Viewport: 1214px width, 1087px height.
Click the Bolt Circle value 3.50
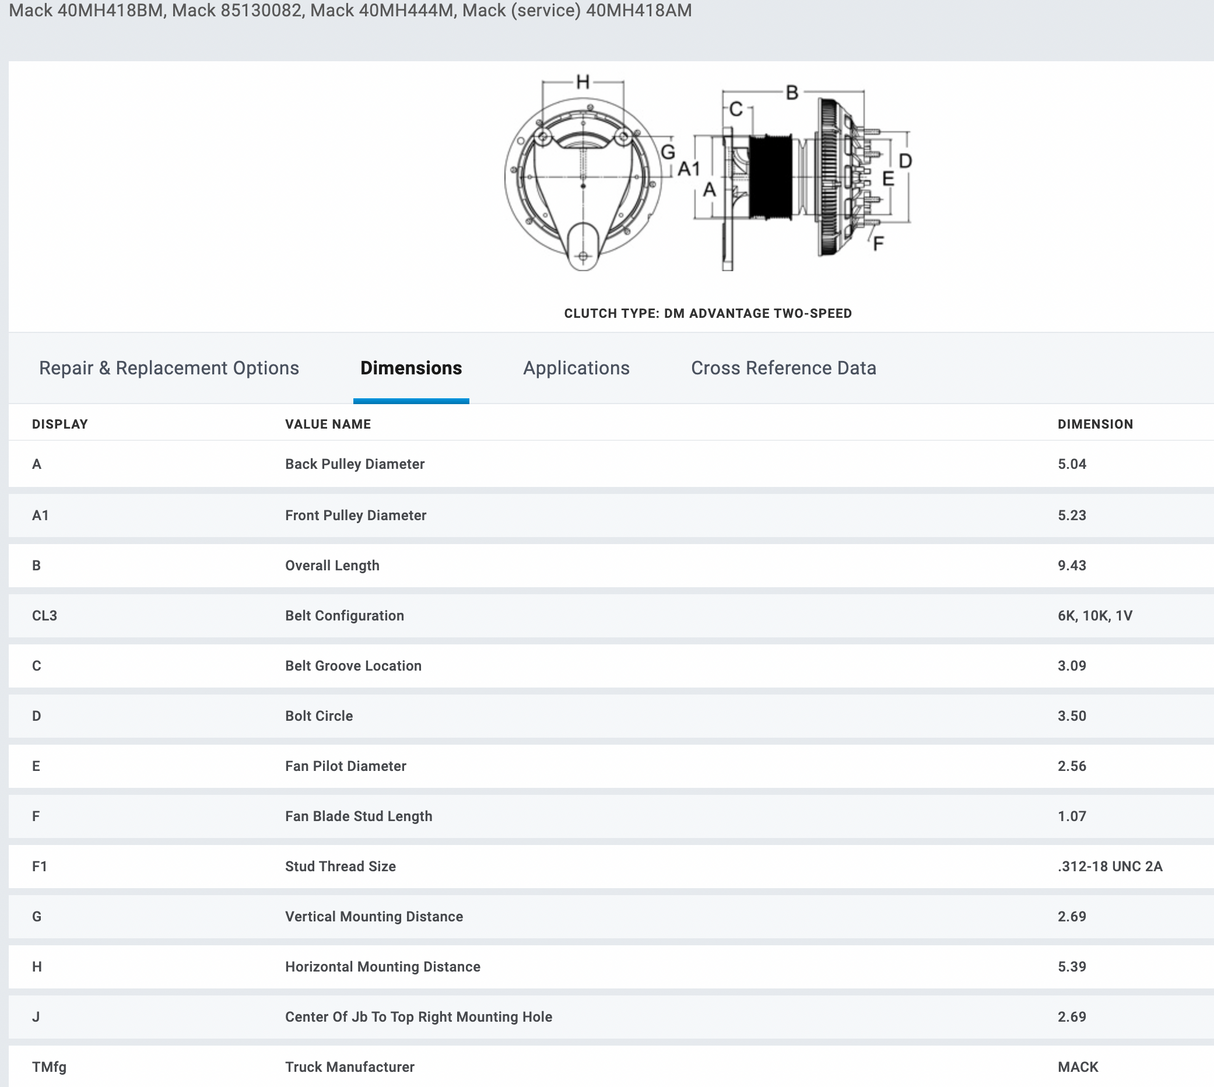pyautogui.click(x=1072, y=716)
